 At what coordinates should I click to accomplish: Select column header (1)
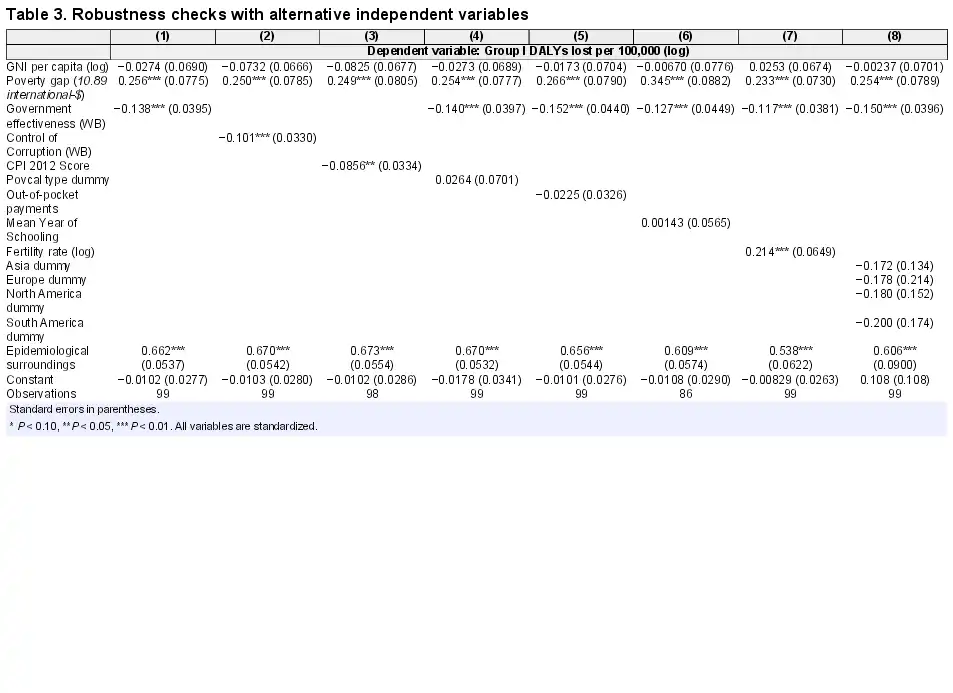162,36
